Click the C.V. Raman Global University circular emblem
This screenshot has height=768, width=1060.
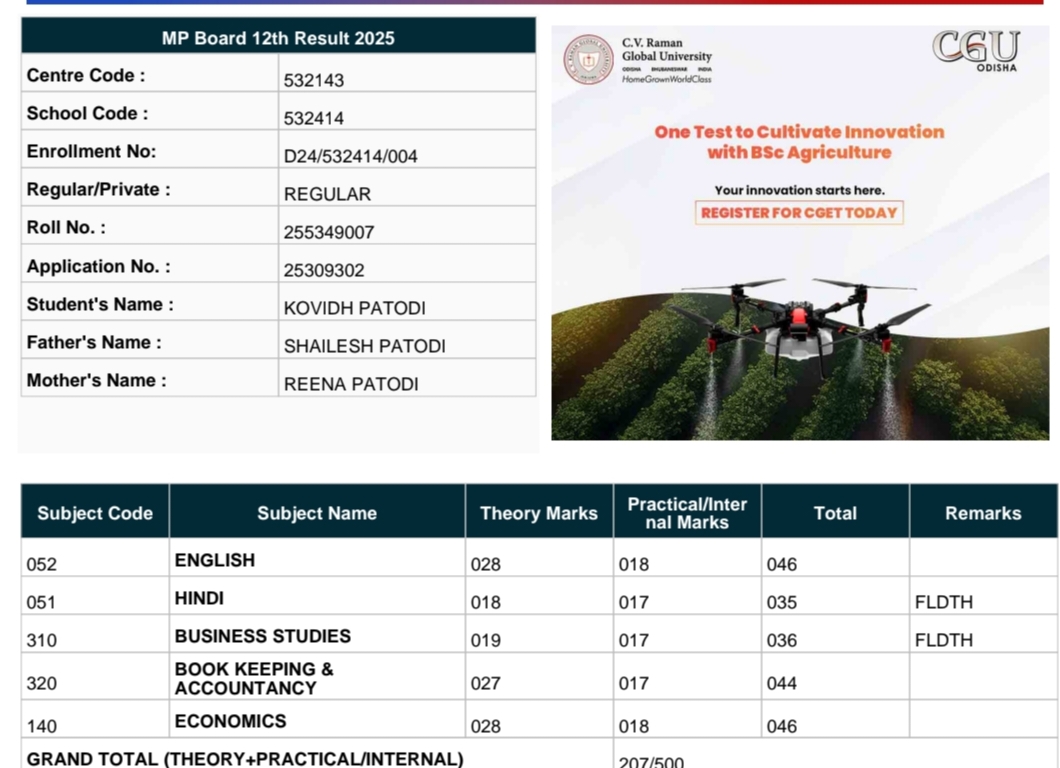pos(587,59)
